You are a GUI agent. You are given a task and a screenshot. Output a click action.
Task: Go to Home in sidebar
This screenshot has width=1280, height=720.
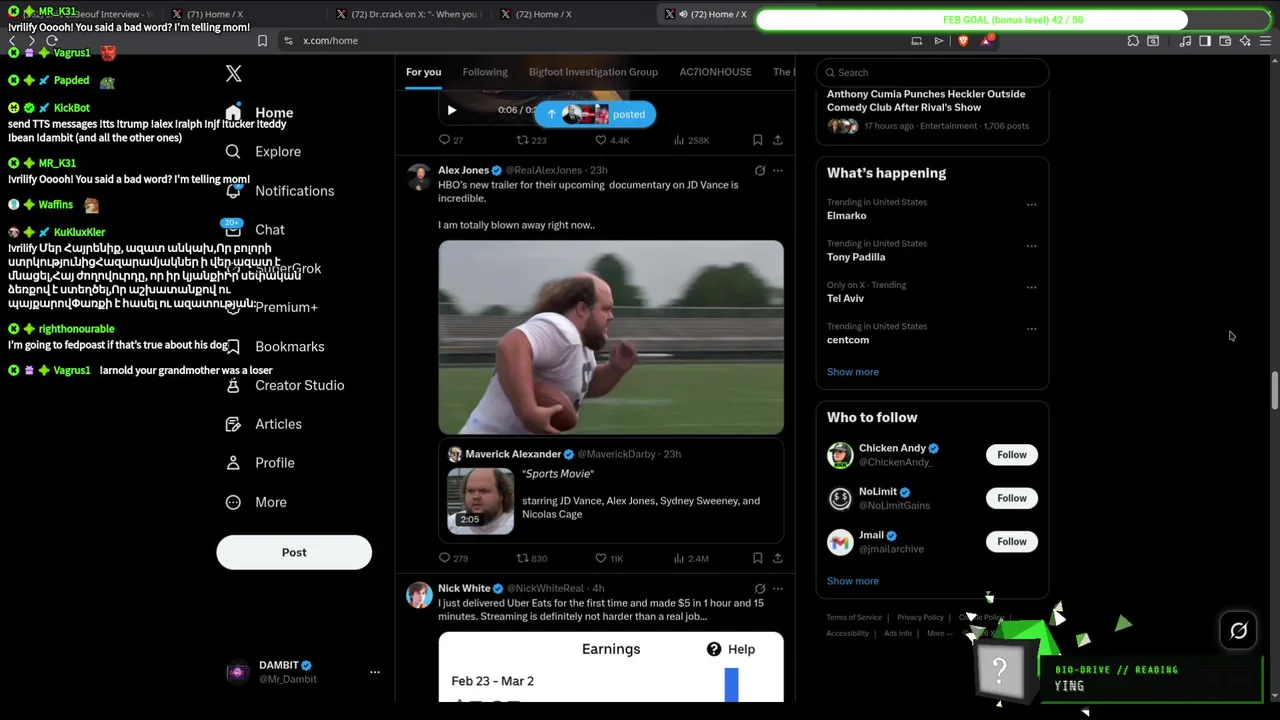coord(274,113)
